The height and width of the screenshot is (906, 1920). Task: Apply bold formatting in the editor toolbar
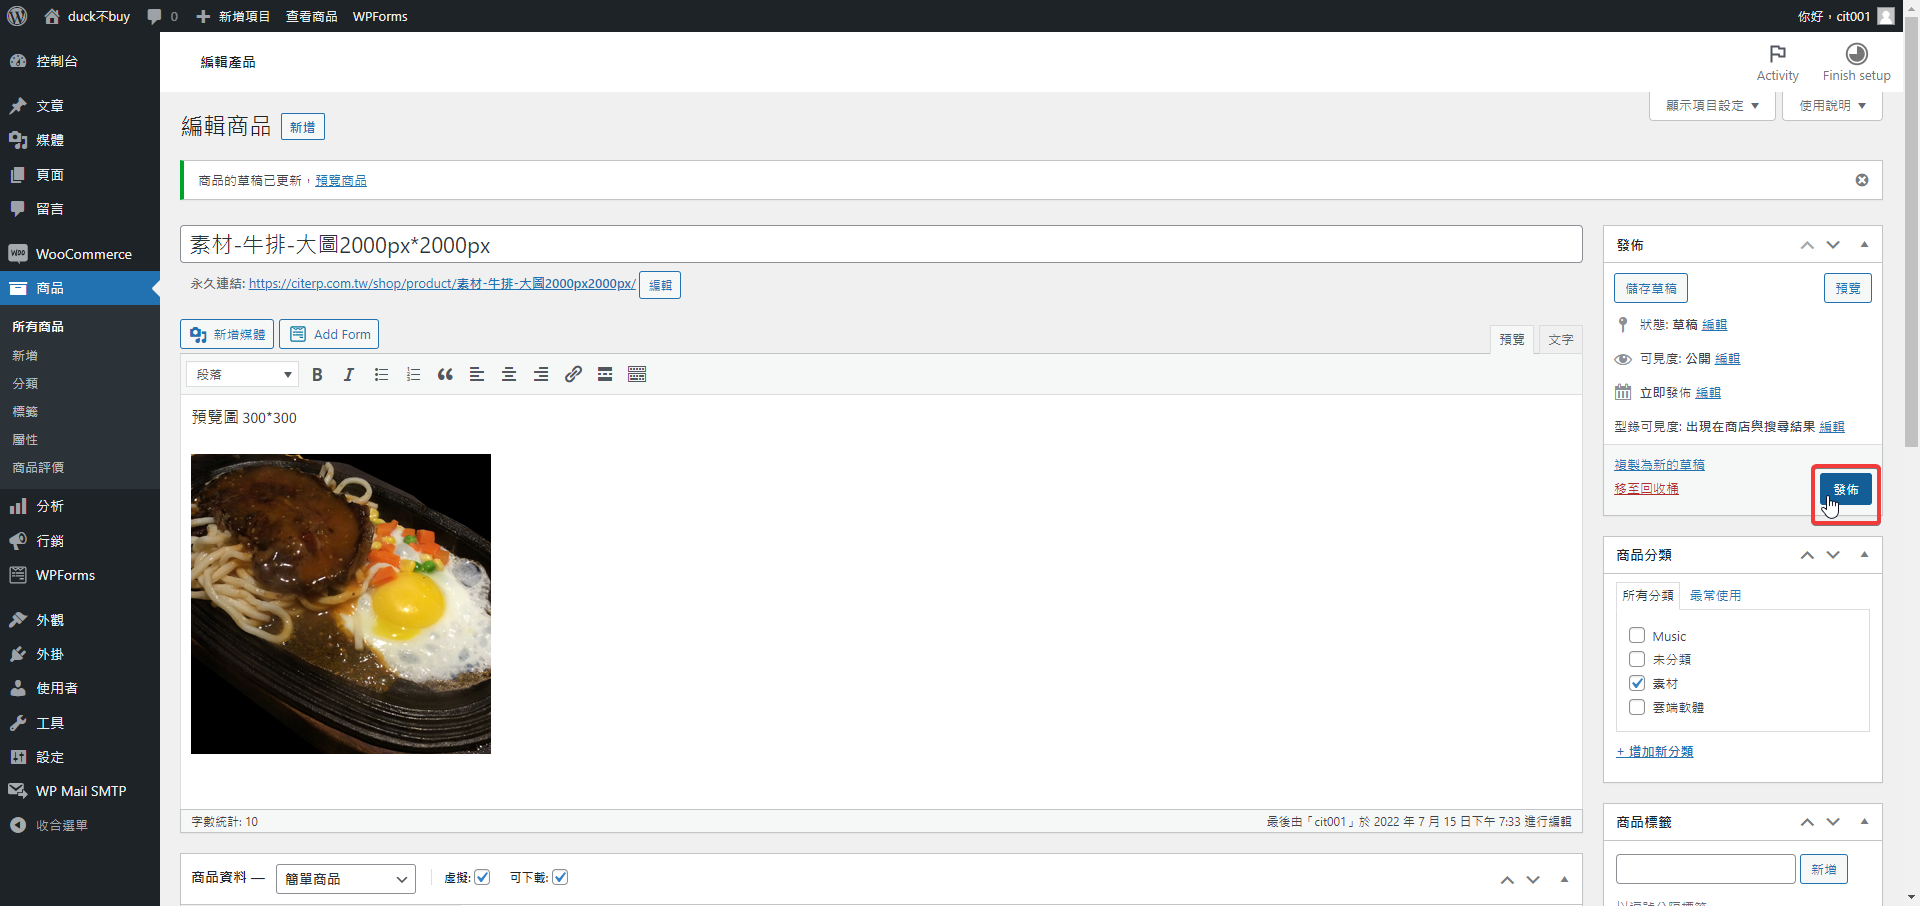pos(317,374)
